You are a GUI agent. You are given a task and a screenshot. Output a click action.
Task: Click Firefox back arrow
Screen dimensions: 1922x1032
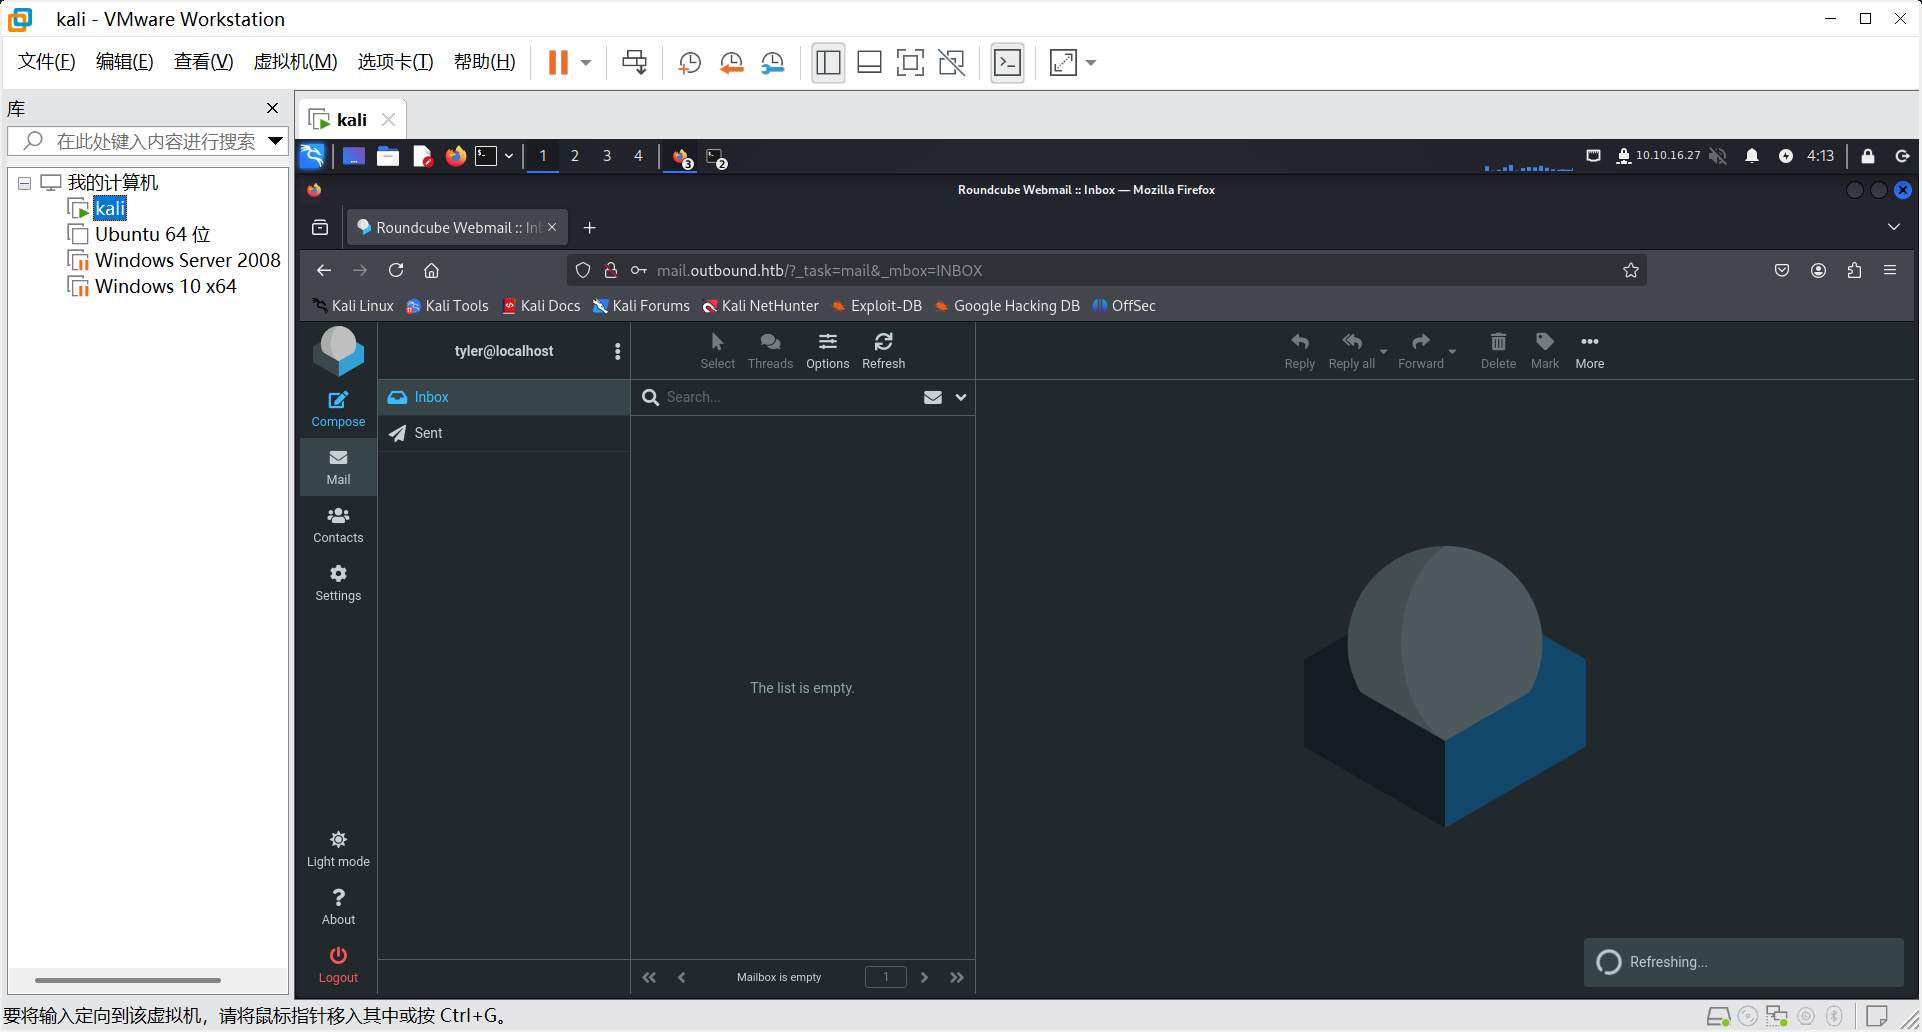[323, 270]
